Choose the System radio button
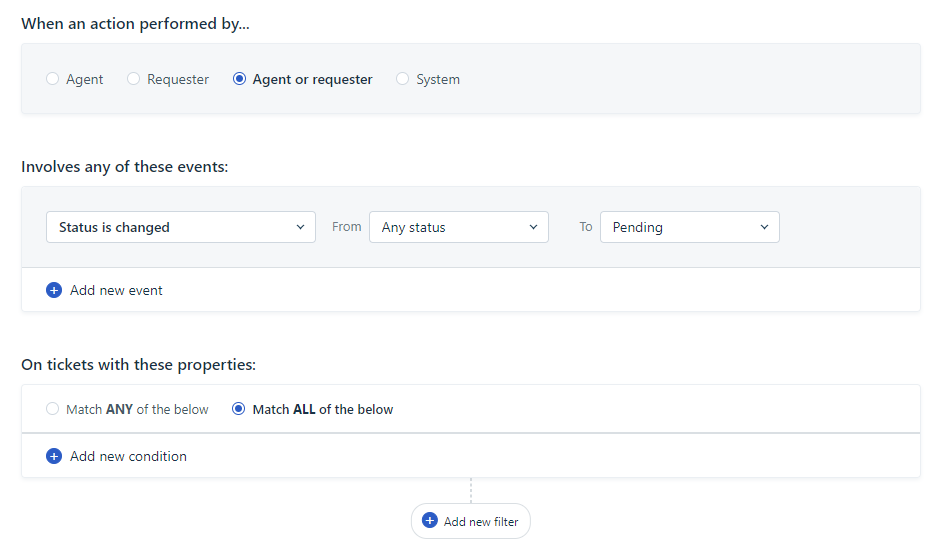This screenshot has width=940, height=556. pyautogui.click(x=402, y=79)
